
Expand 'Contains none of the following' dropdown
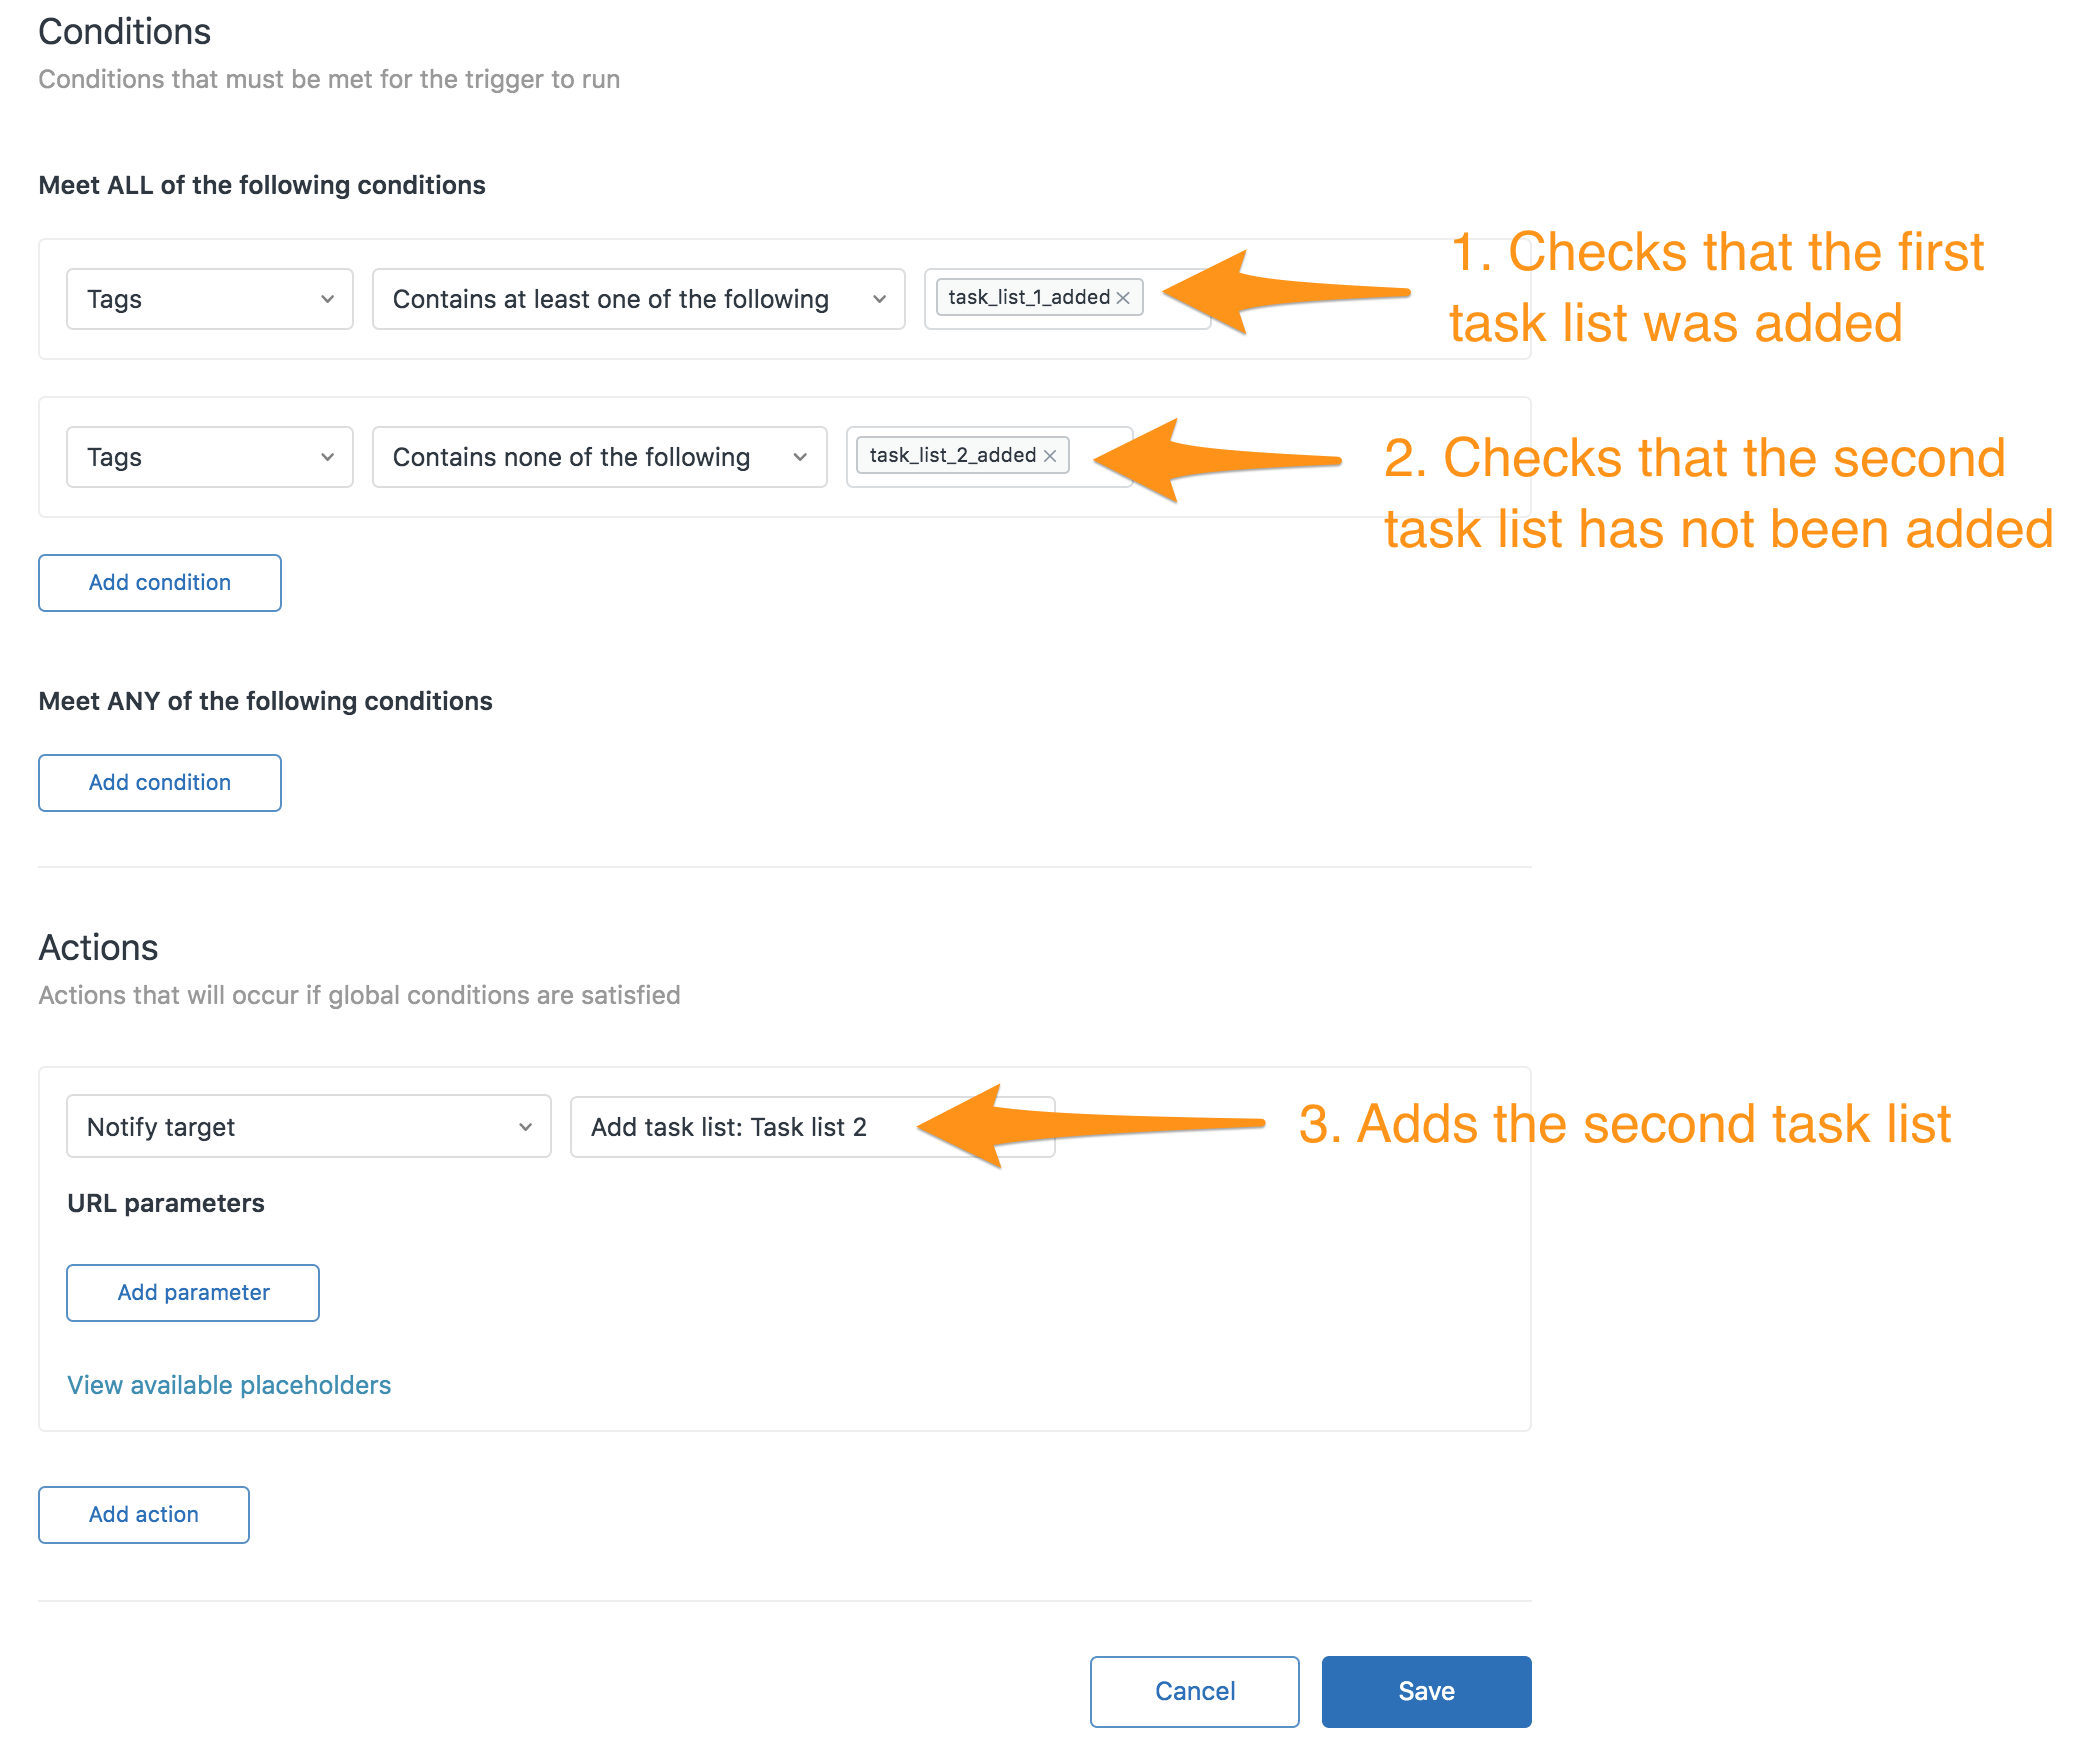coord(600,457)
